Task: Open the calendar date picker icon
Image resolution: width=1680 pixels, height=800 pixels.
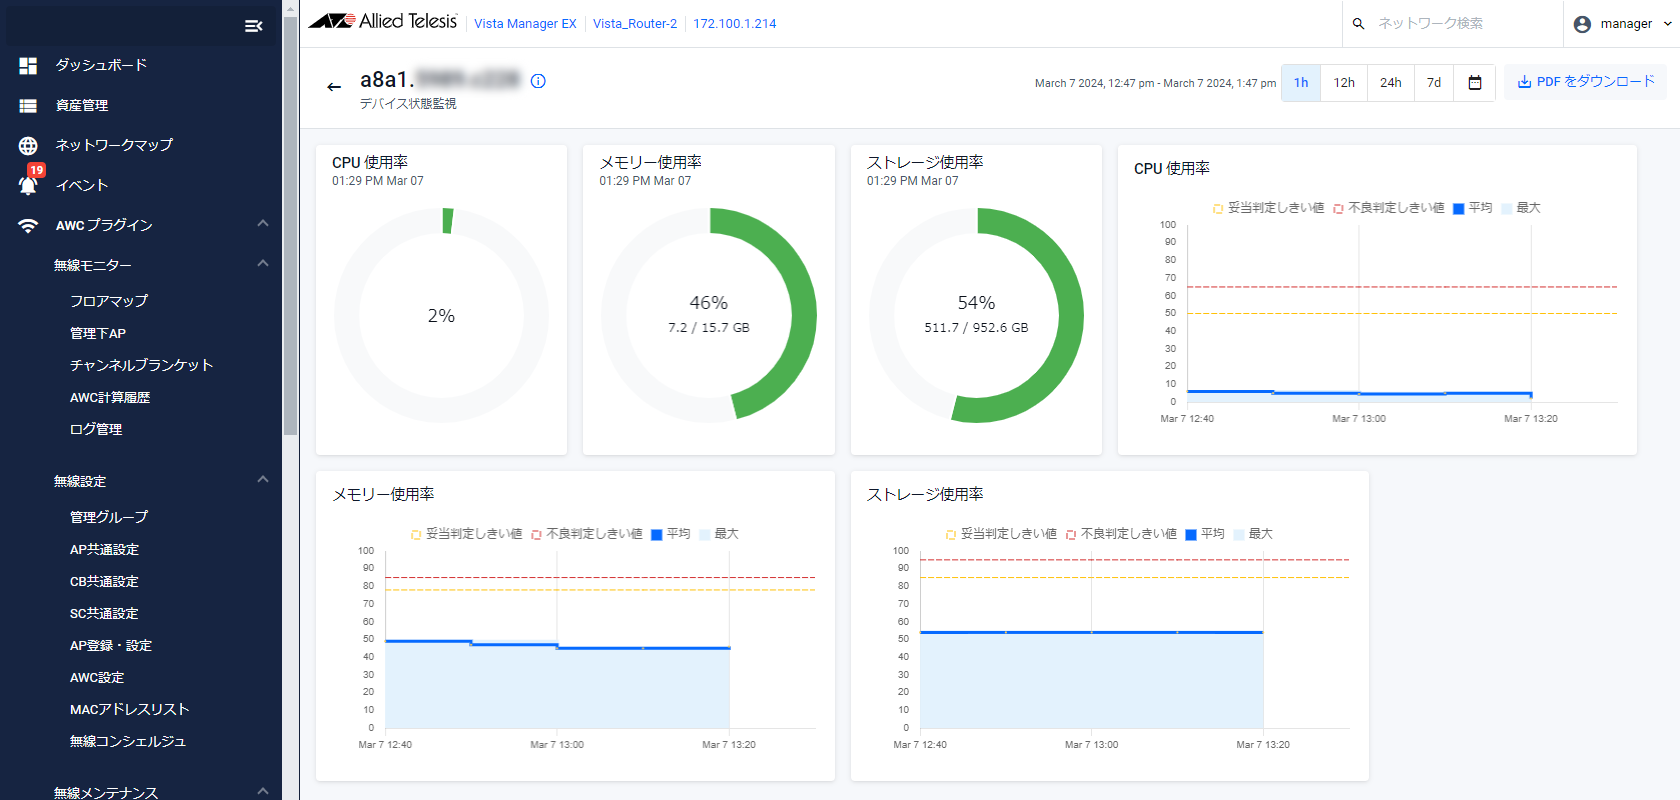Action: pyautogui.click(x=1474, y=83)
